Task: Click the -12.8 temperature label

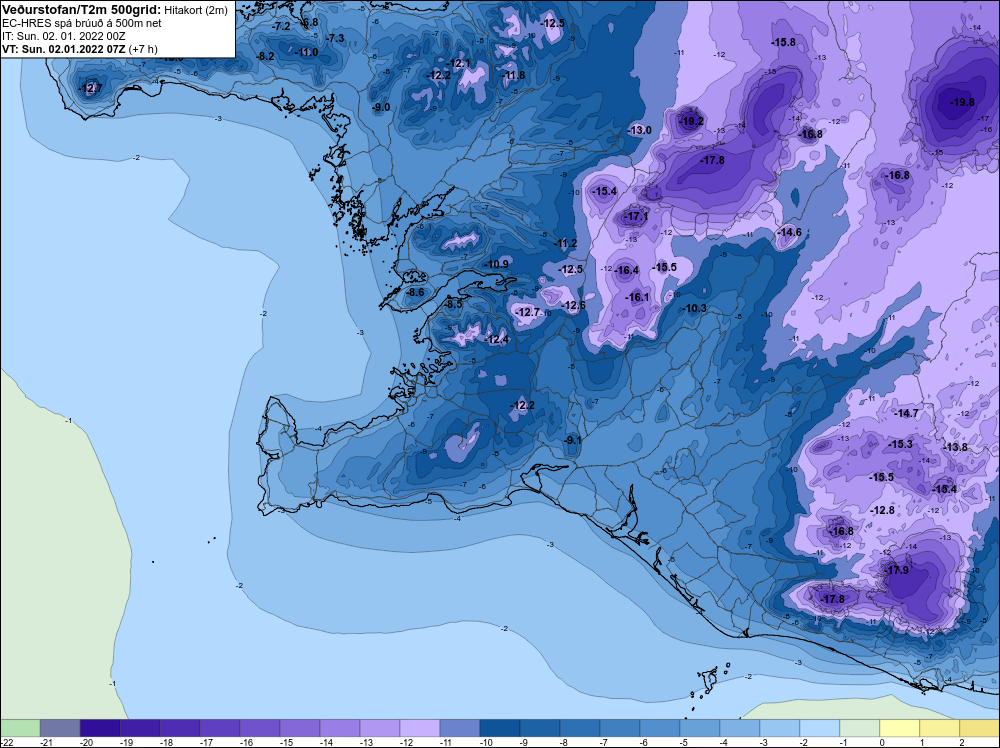Action: point(882,510)
